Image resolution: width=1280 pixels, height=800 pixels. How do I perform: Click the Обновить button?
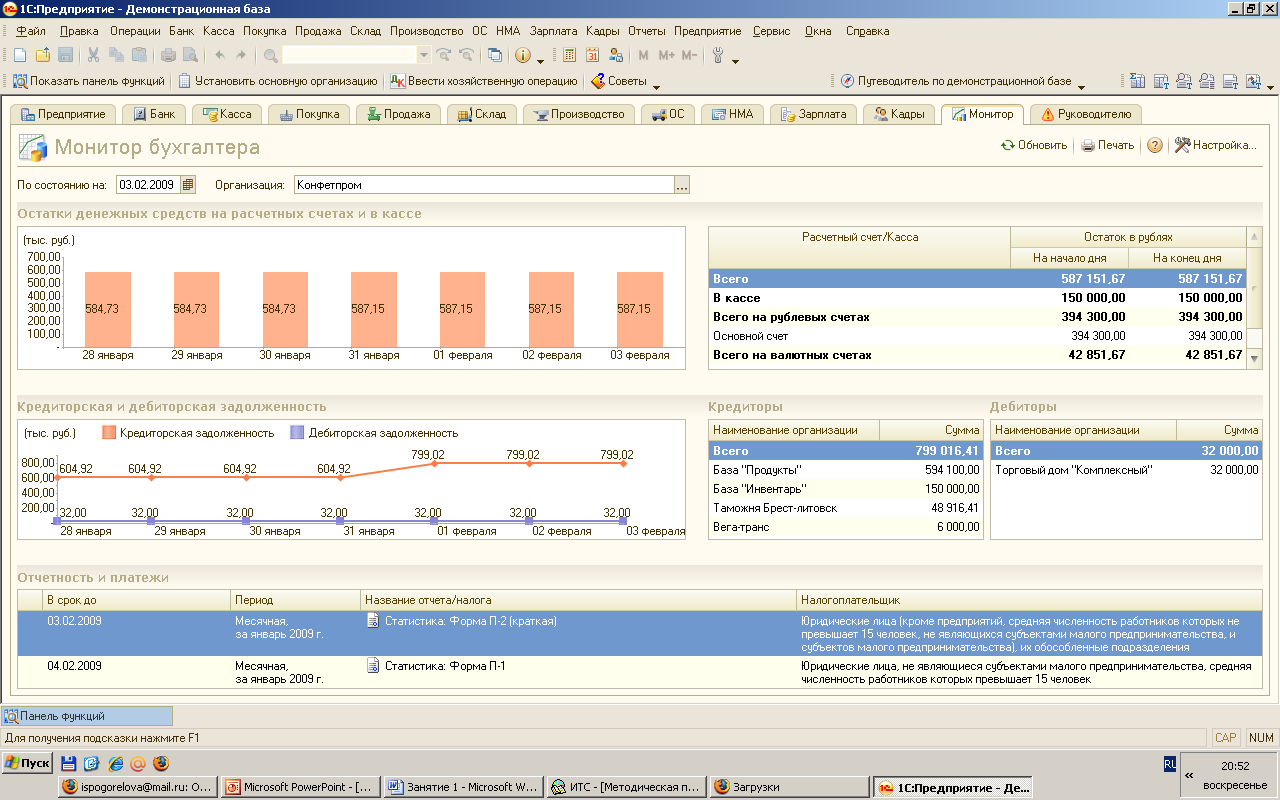pos(1034,145)
